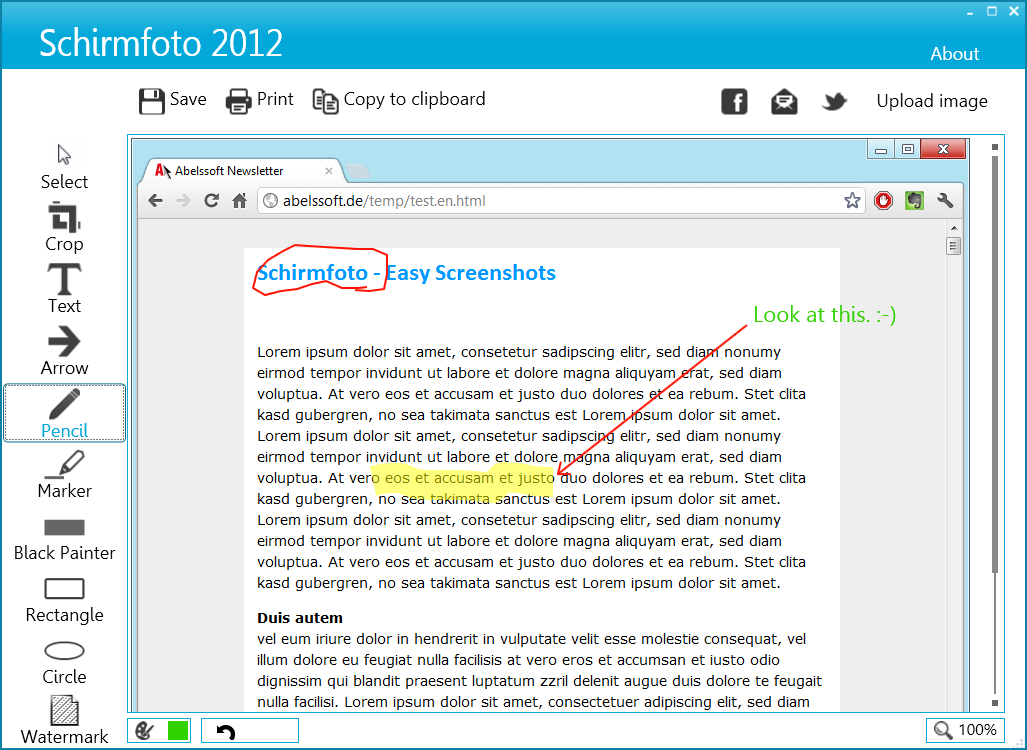
Task: Add a Watermark to the image
Action: click(64, 720)
